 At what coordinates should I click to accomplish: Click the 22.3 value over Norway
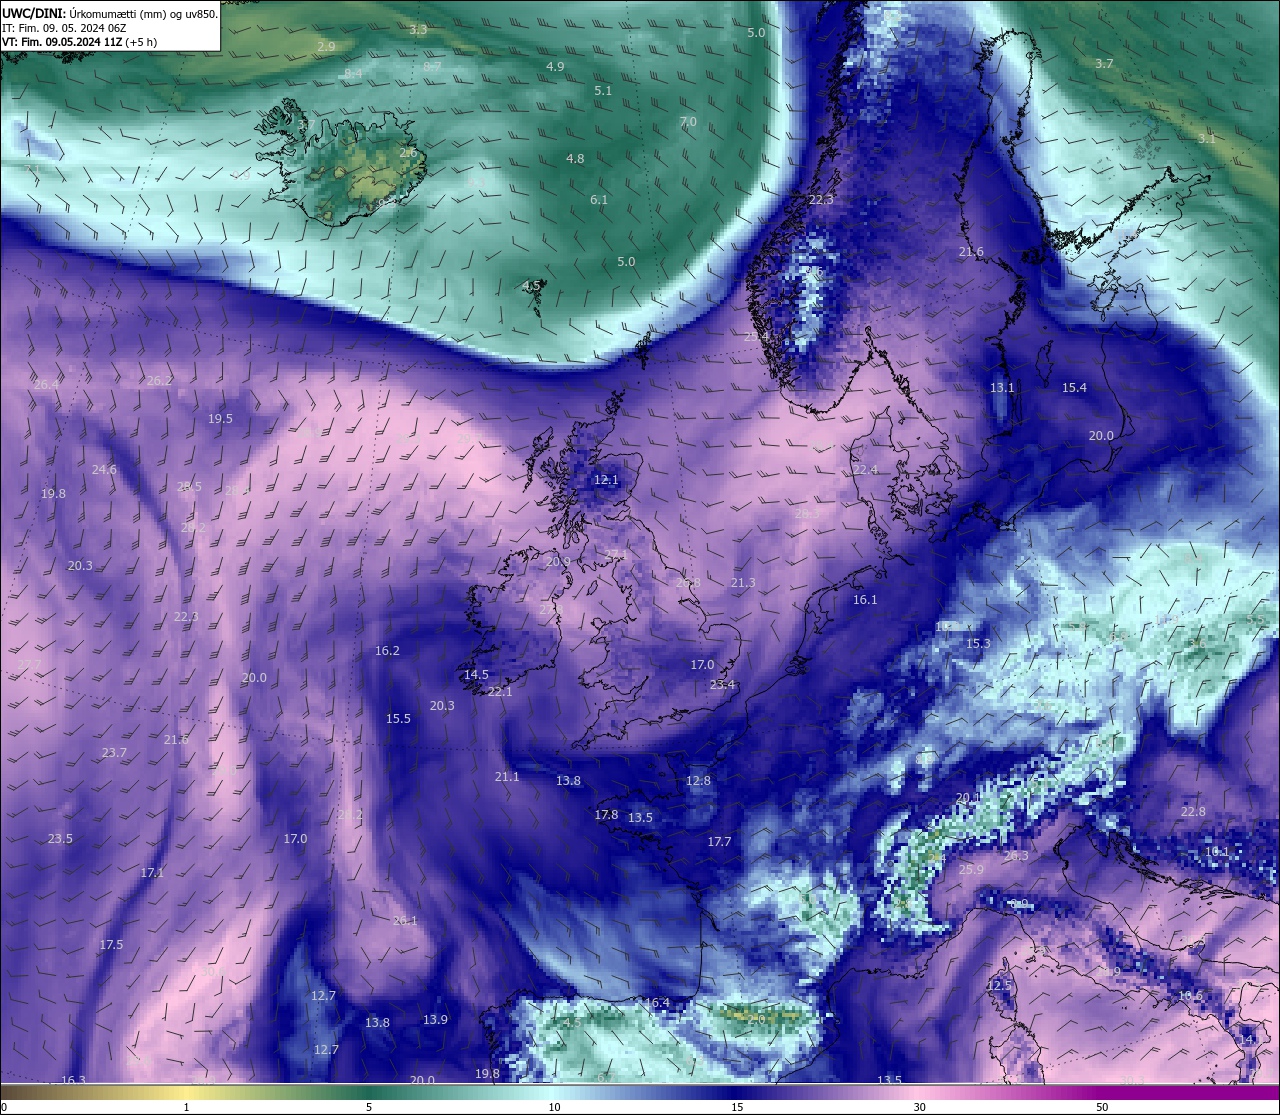click(821, 199)
